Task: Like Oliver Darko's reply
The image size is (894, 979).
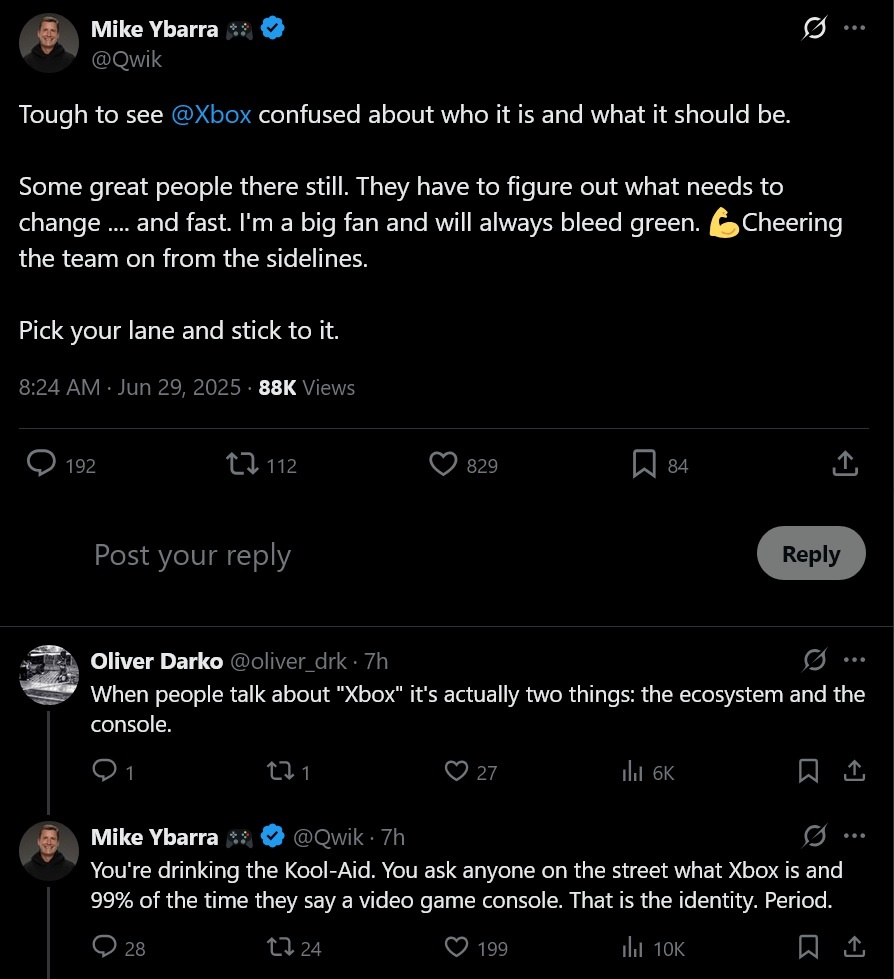Action: pos(457,772)
